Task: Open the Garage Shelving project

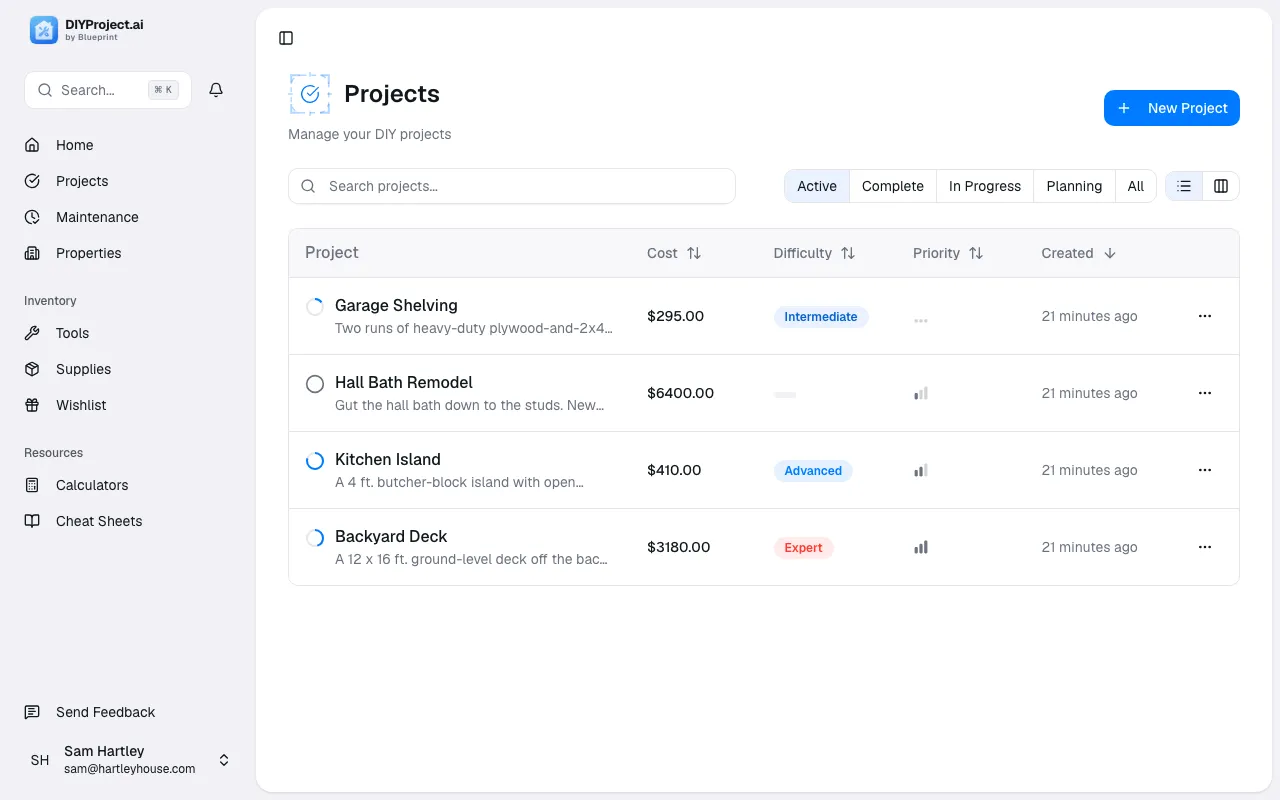Action: [x=396, y=306]
